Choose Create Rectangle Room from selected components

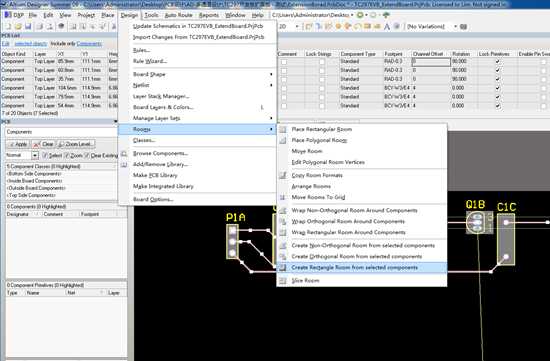[362, 268]
